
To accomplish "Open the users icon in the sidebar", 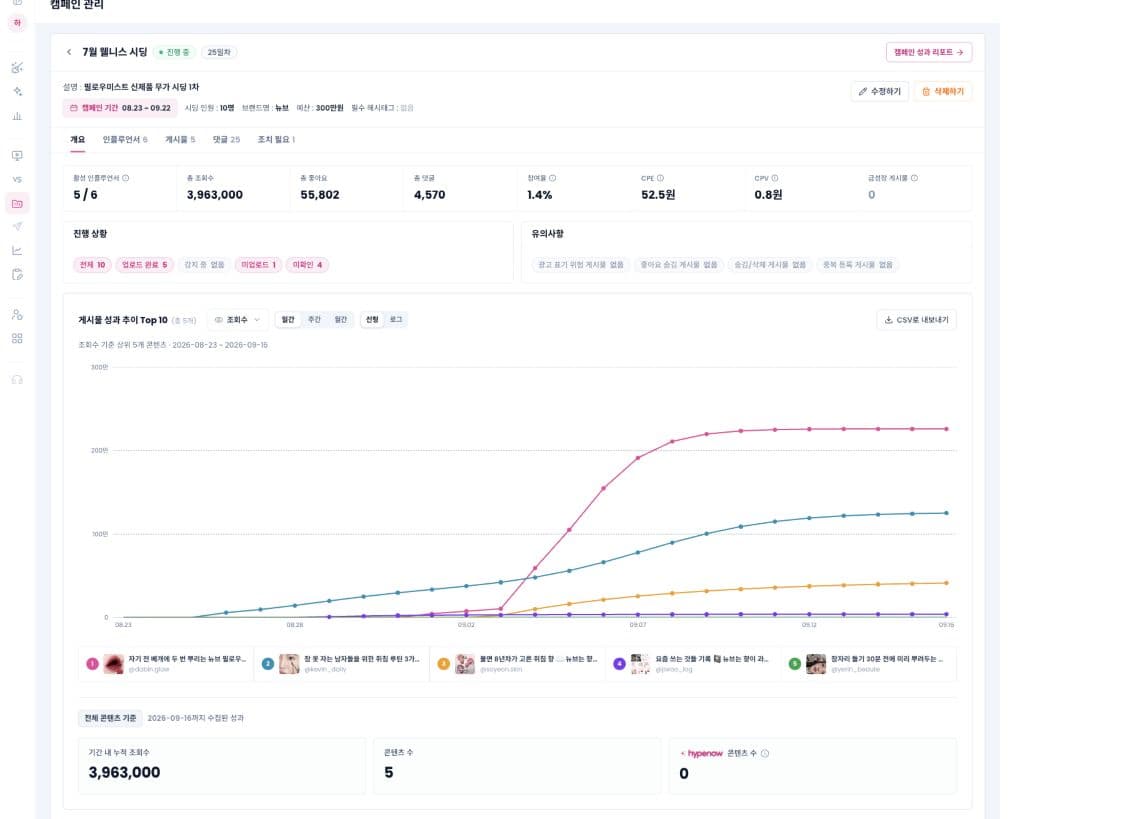I will pos(17,315).
